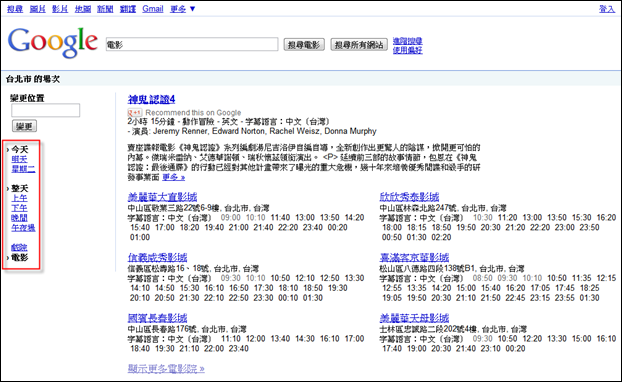
Task: Open Gmail from the top navigation
Action: 153,9
